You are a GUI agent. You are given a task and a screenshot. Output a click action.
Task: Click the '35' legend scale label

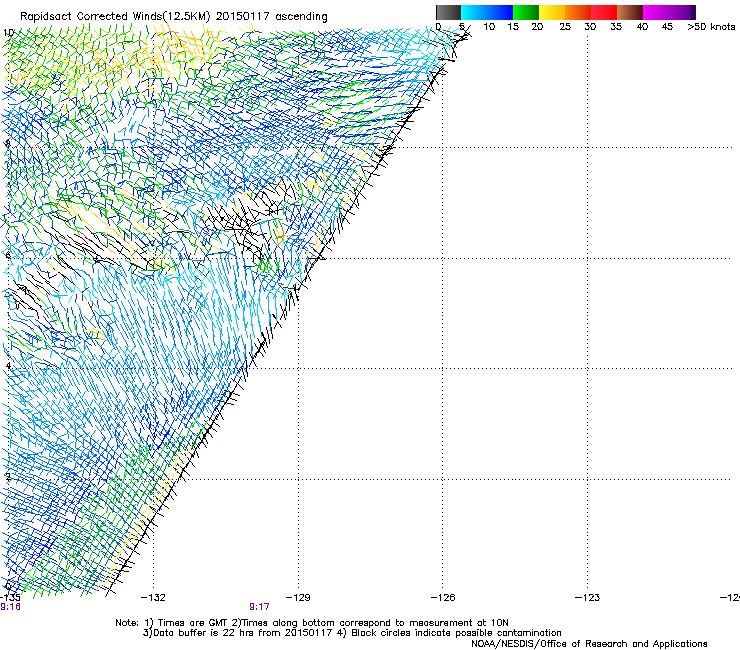616,26
